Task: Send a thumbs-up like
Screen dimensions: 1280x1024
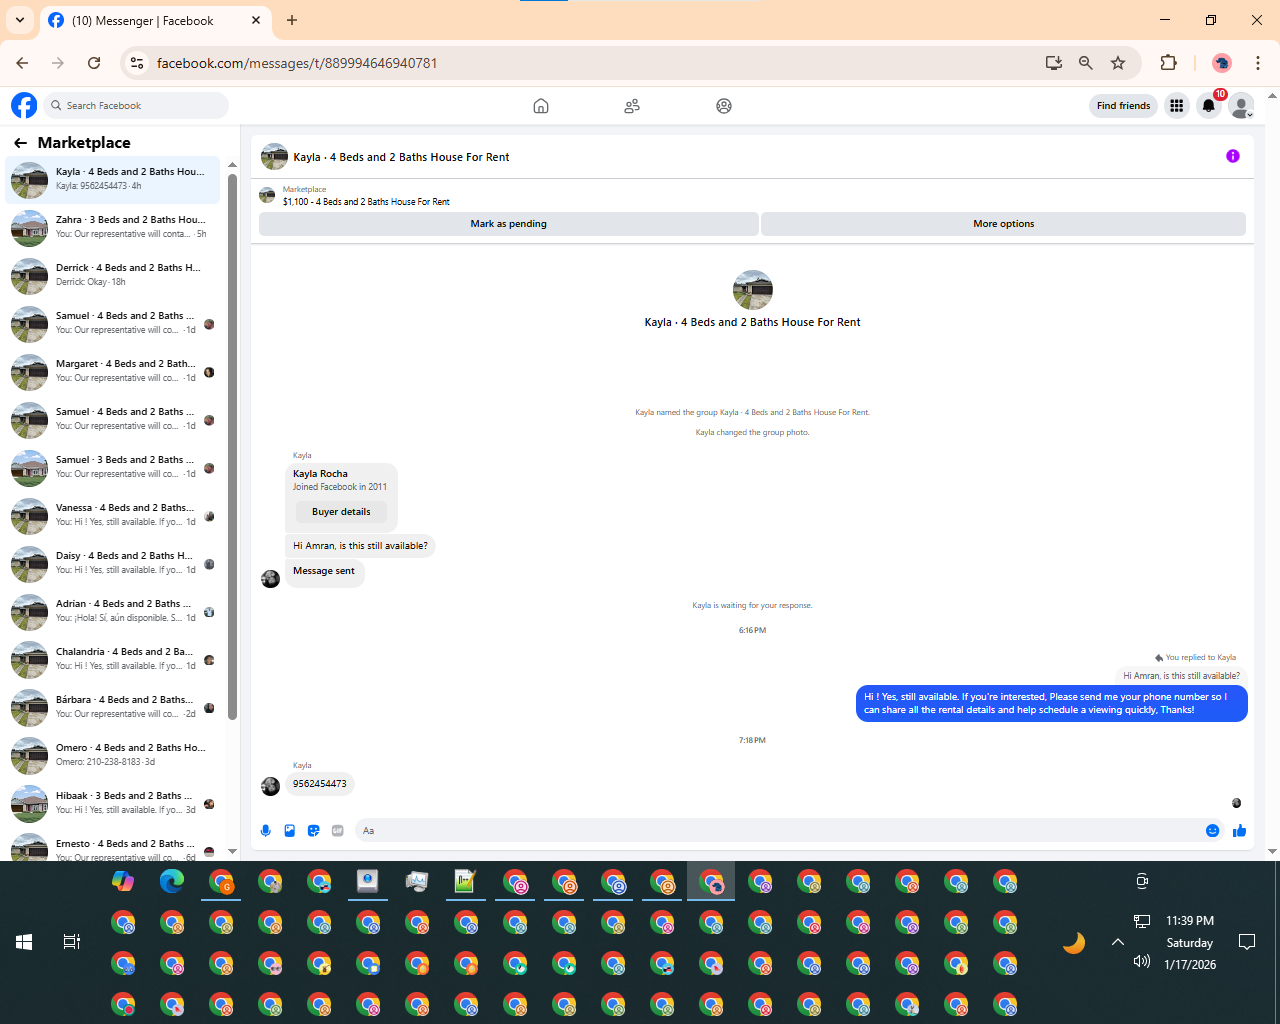Action: coord(1240,830)
